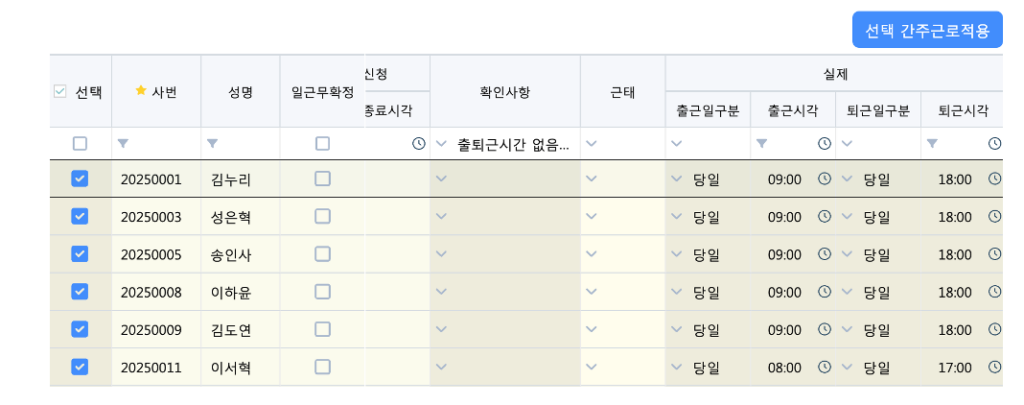1024x405 pixels.
Task: Enable the 일근무확정 filter row checkbox
Action: click(x=322, y=144)
